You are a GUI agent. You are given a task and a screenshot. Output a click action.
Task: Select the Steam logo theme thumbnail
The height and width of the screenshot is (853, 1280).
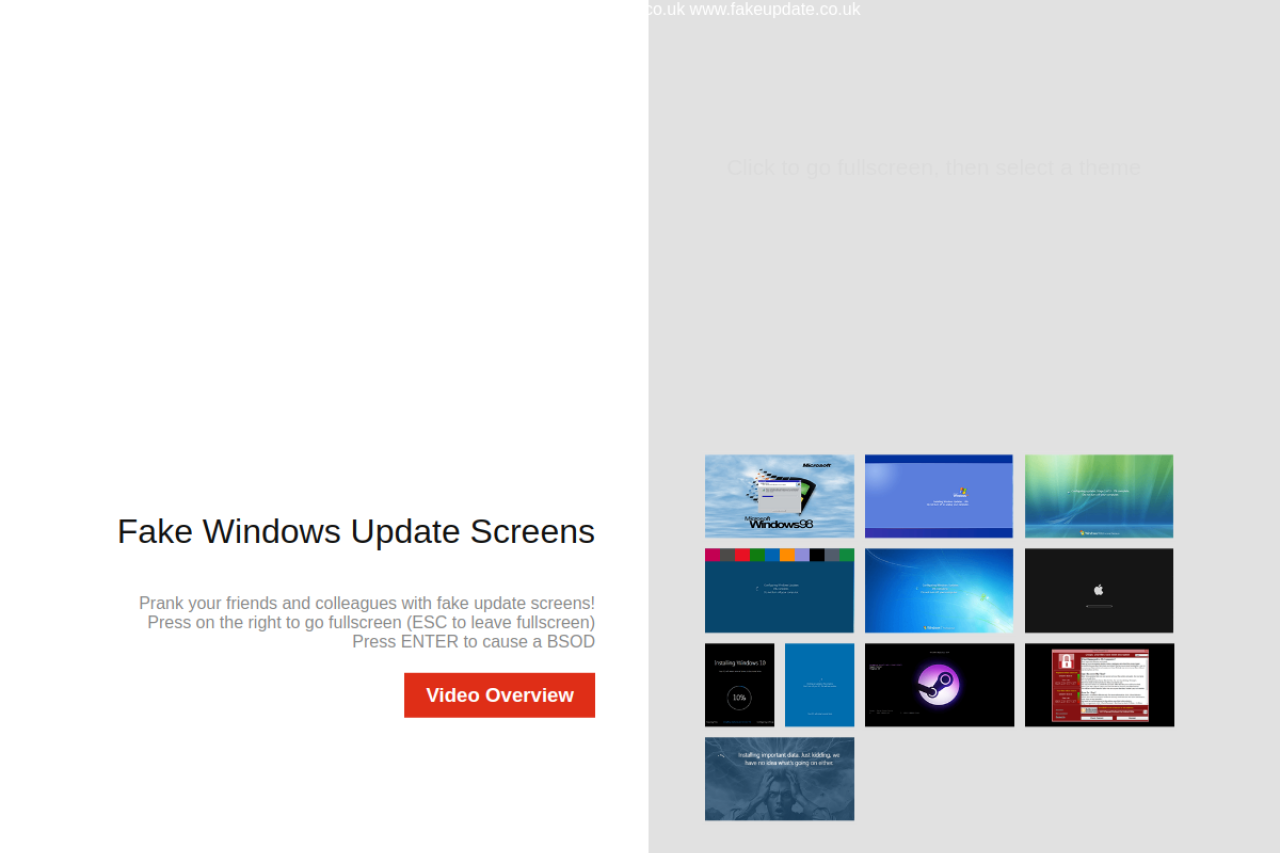click(939, 685)
